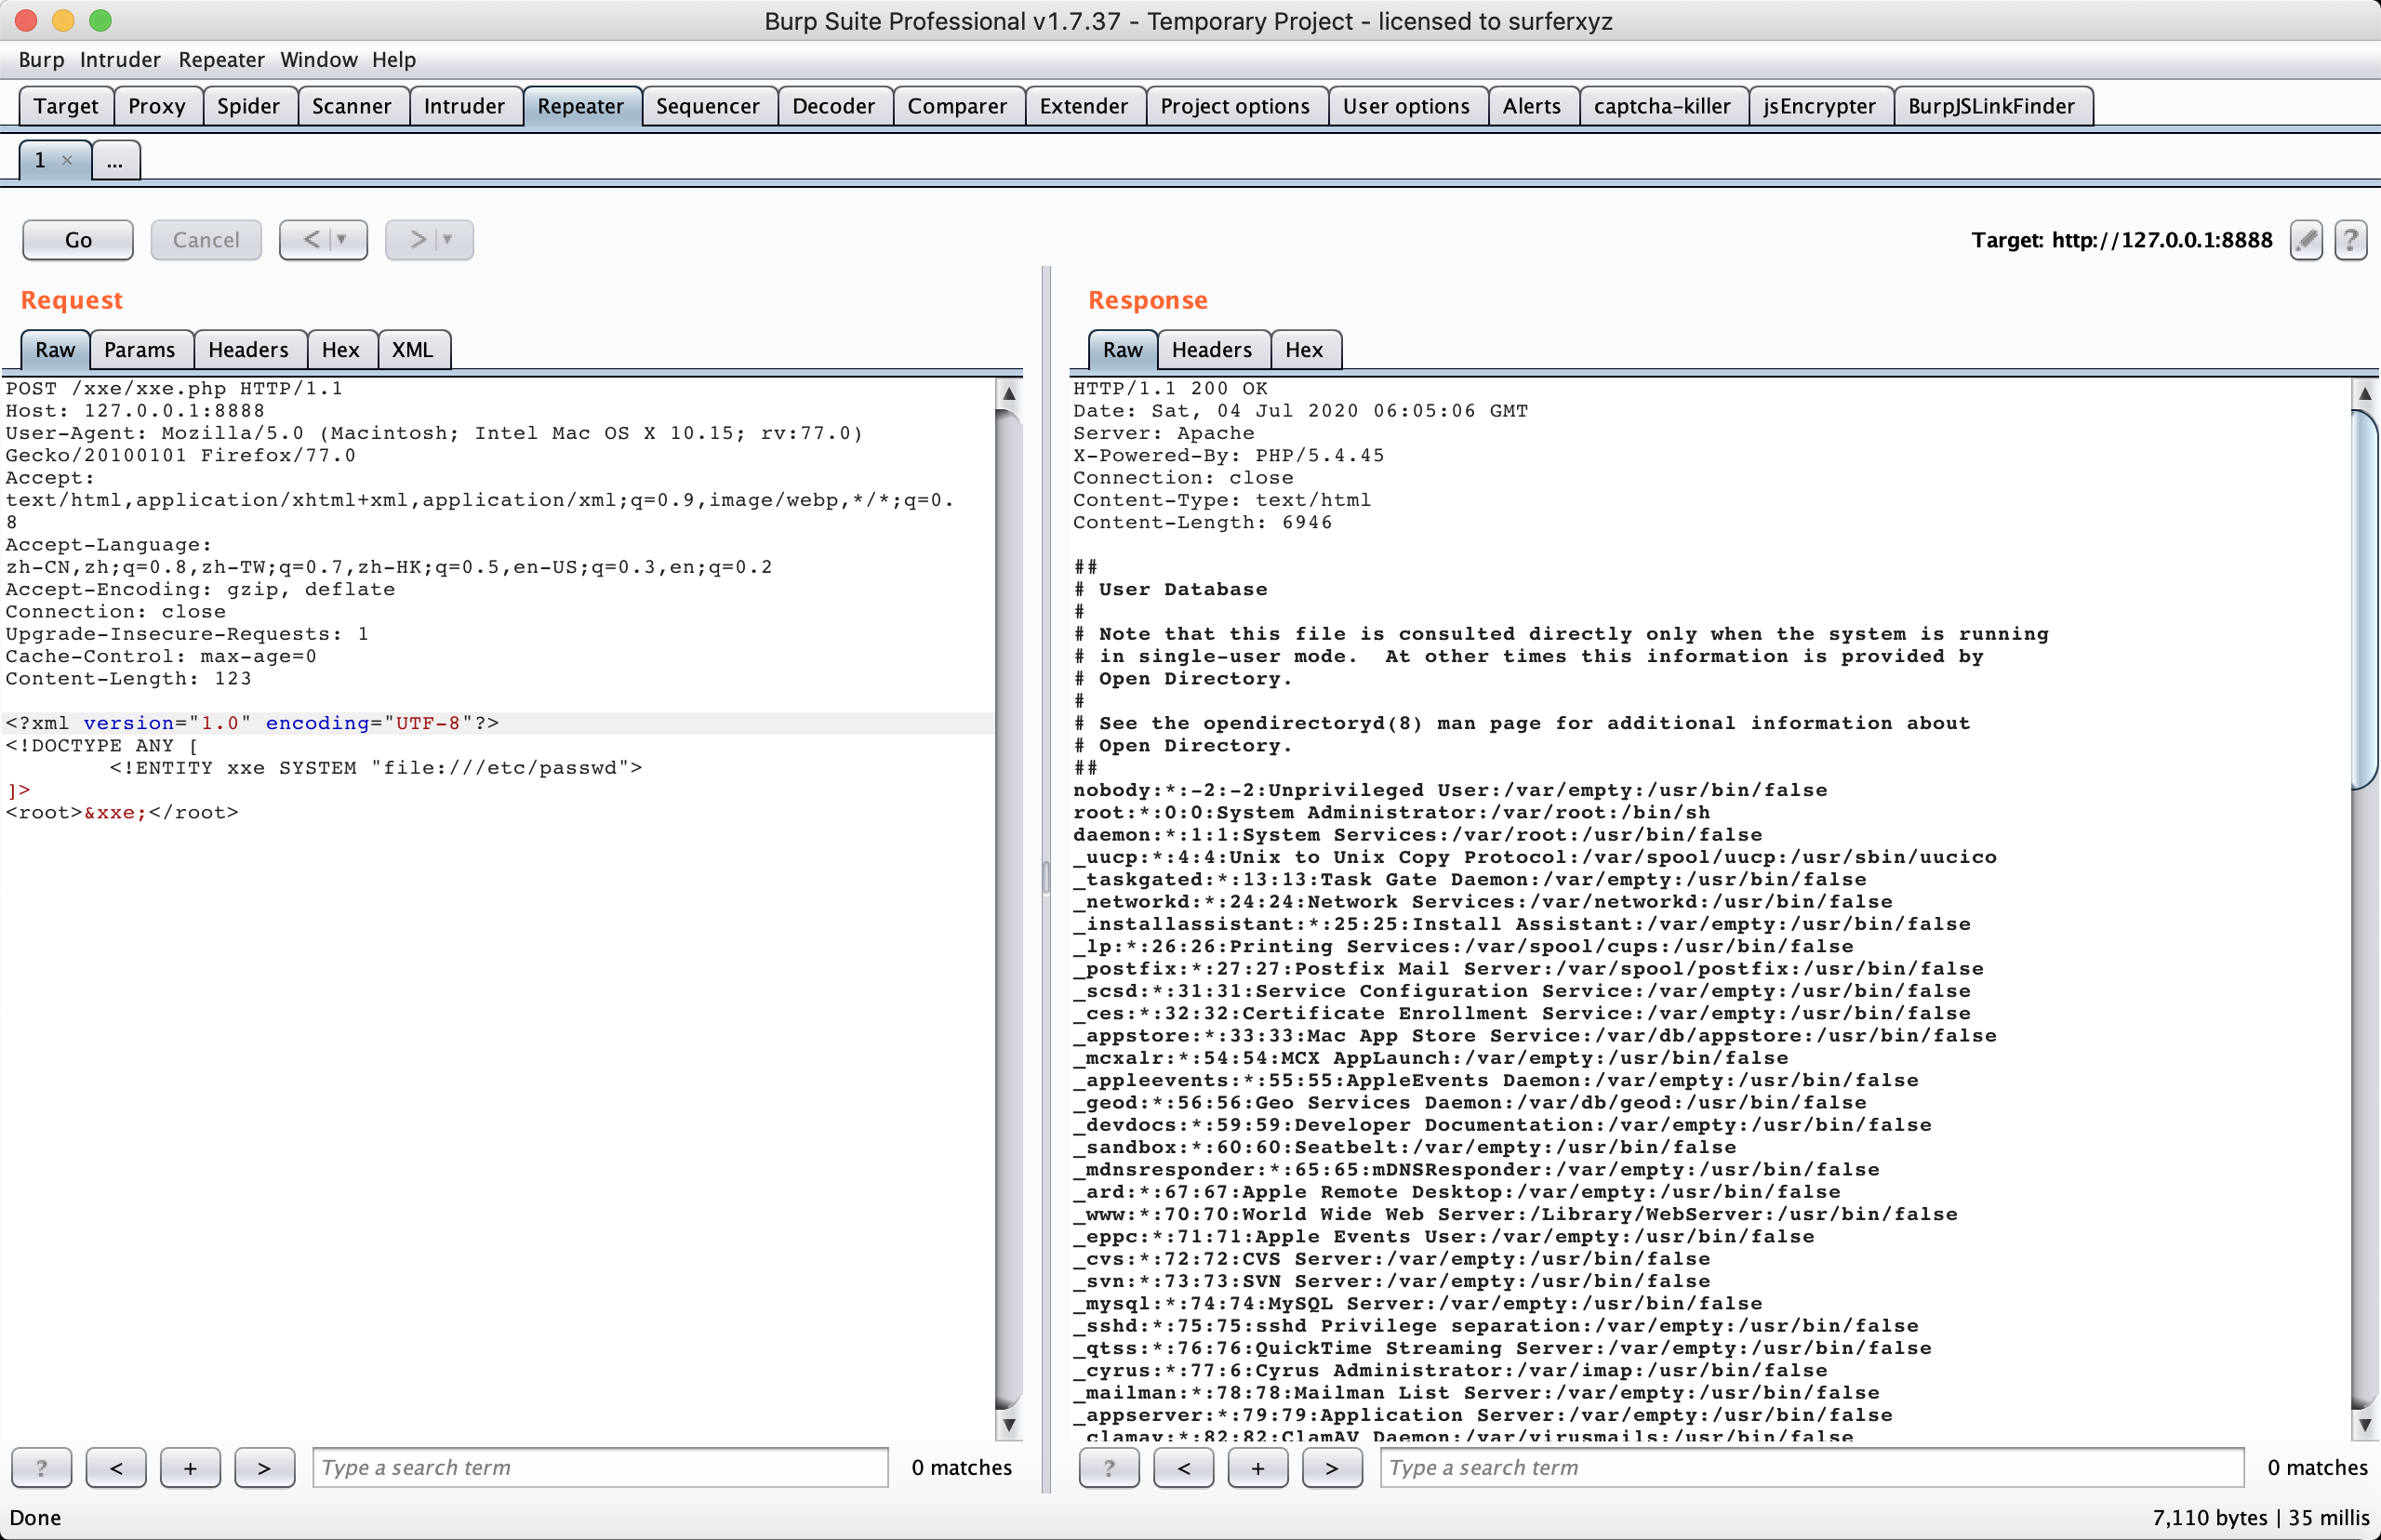Close Repeater tab 1 with x
Image resolution: width=2381 pixels, height=1540 pixels.
tap(67, 160)
